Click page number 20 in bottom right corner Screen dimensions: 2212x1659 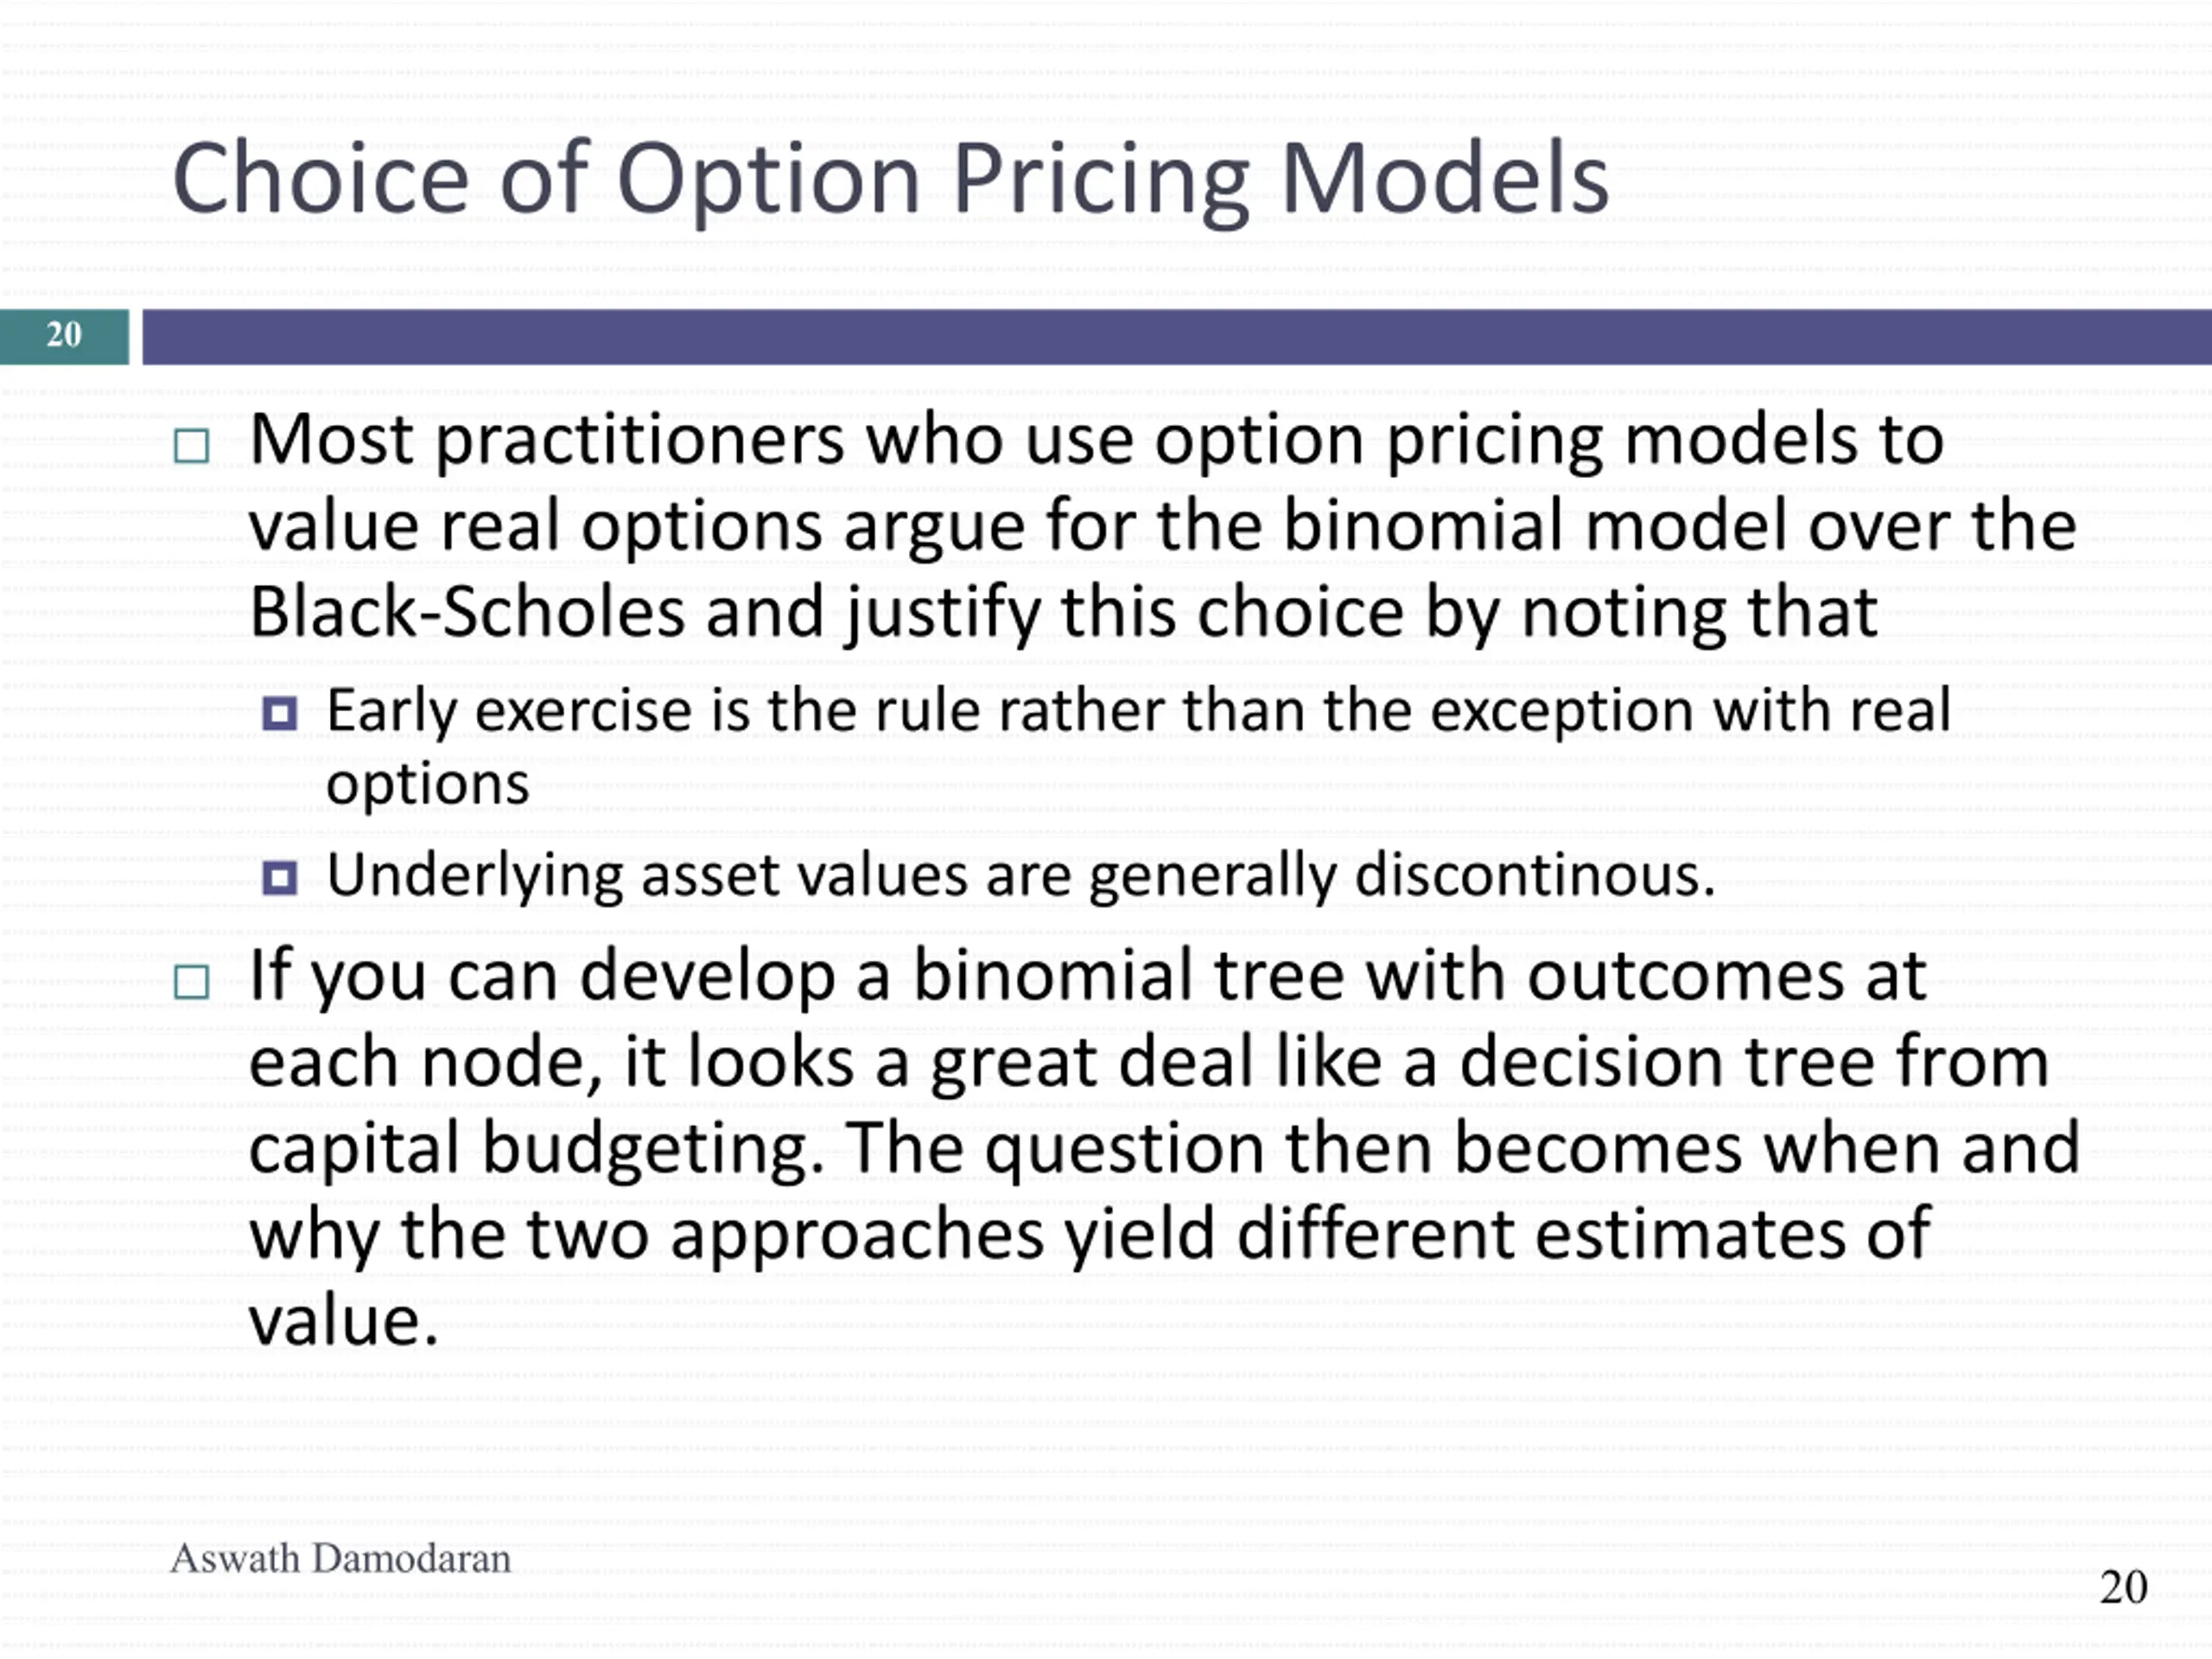(2123, 1587)
